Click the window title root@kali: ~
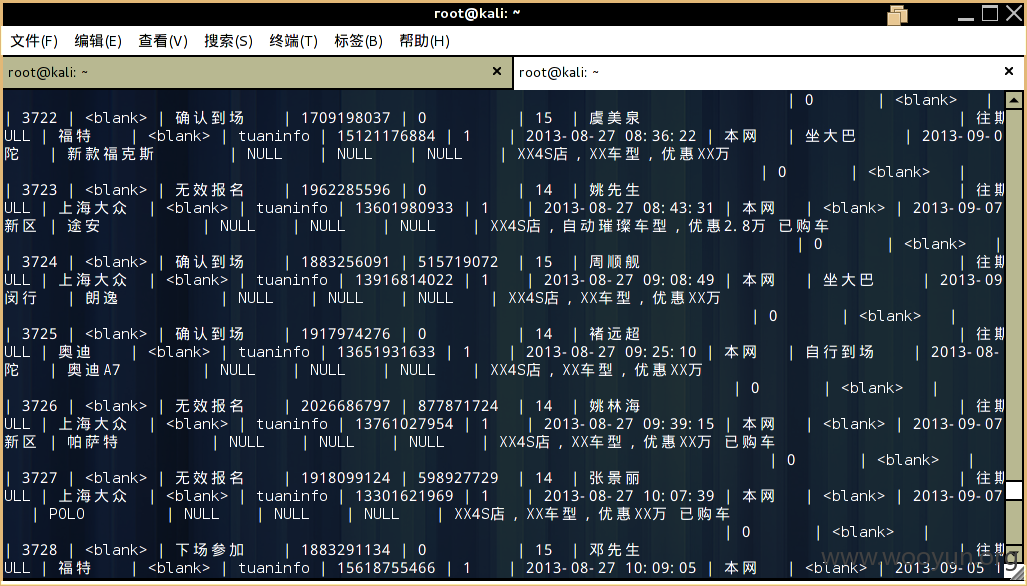Image resolution: width=1027 pixels, height=586 pixels. (477, 13)
